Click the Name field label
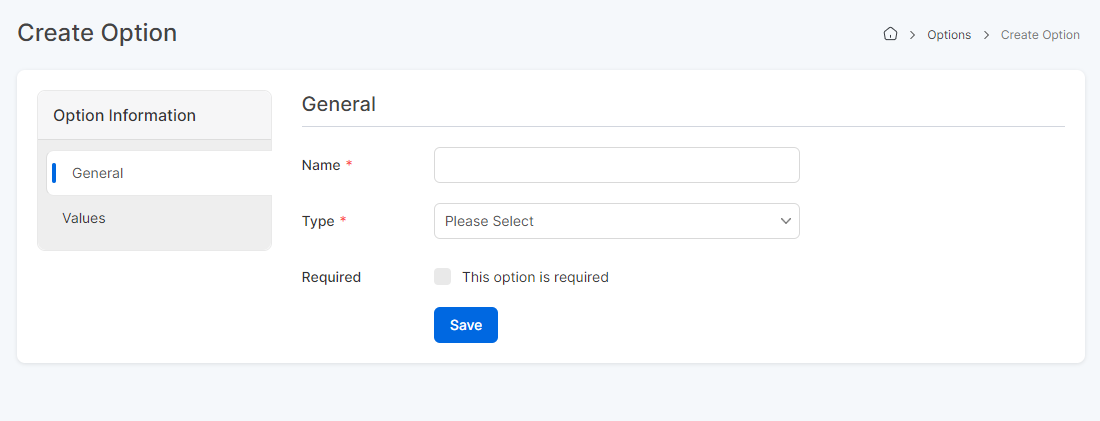The height and width of the screenshot is (421, 1100). (x=321, y=165)
